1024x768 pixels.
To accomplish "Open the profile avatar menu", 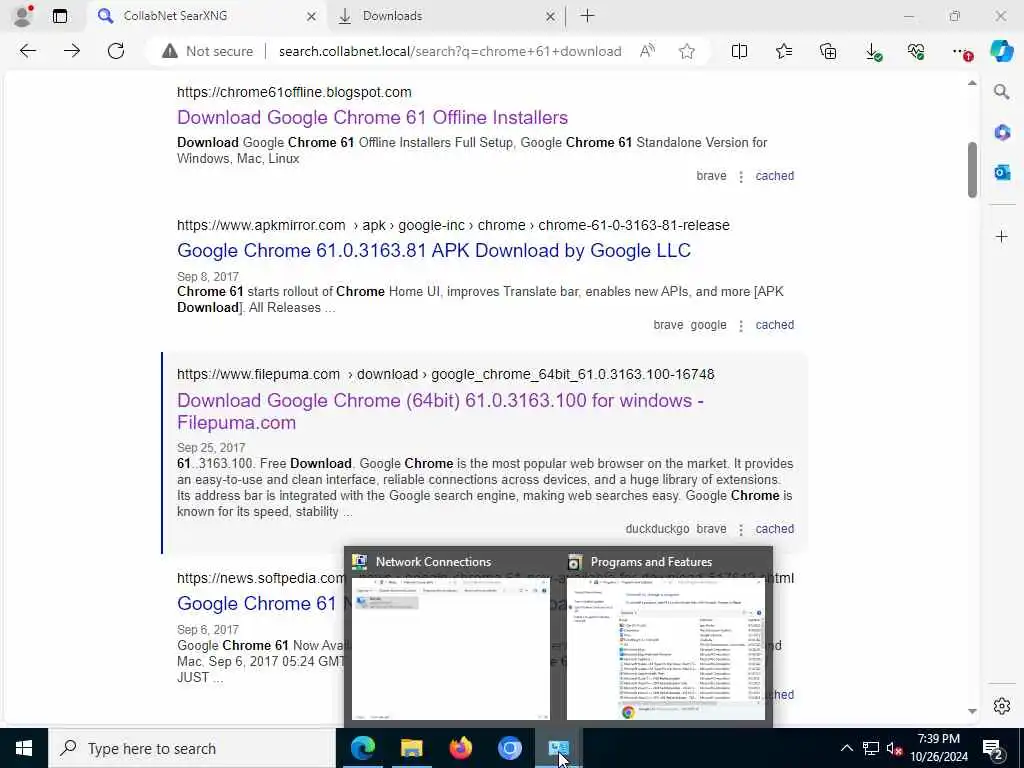I will pyautogui.click(x=22, y=16).
